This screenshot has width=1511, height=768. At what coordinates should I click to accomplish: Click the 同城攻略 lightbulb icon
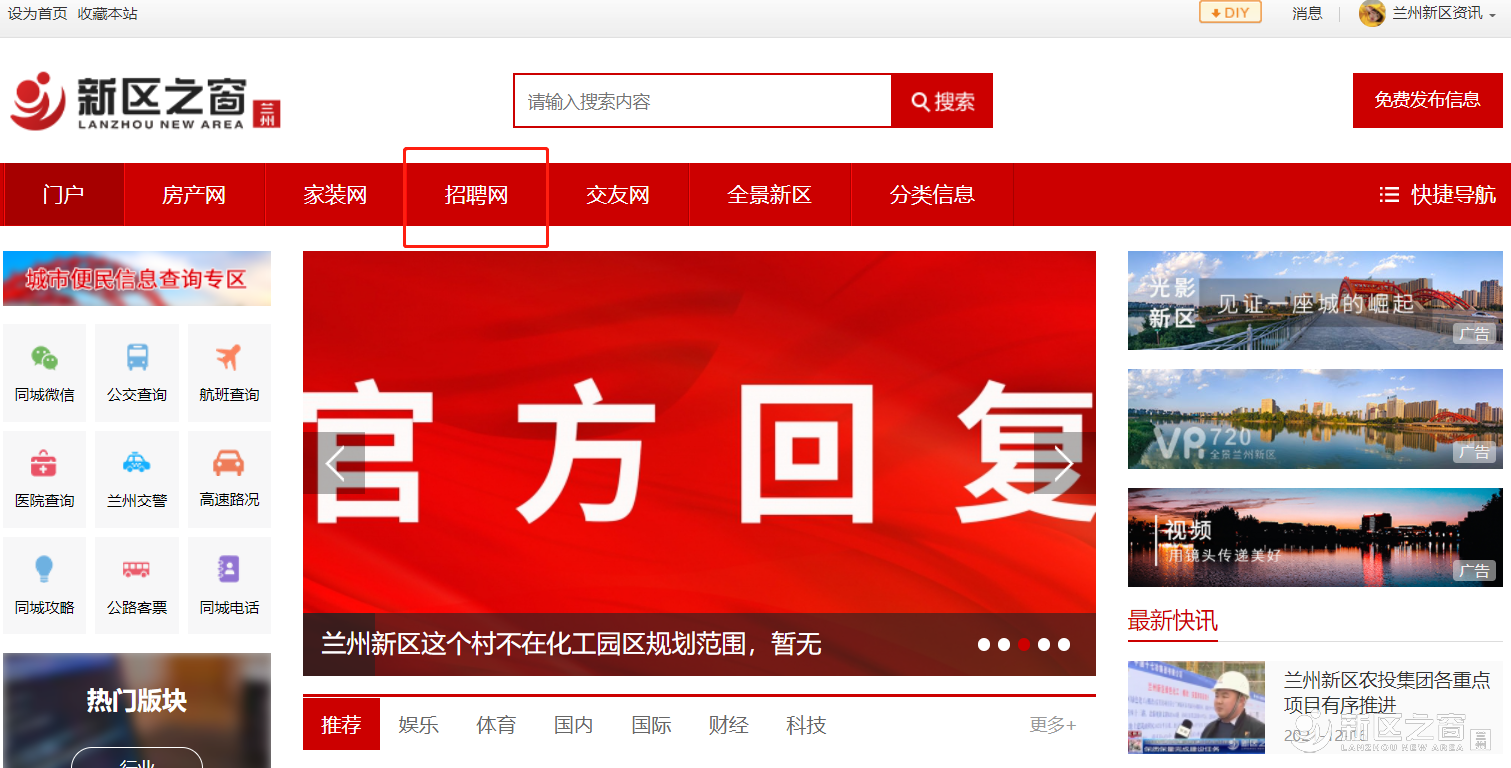tap(44, 570)
